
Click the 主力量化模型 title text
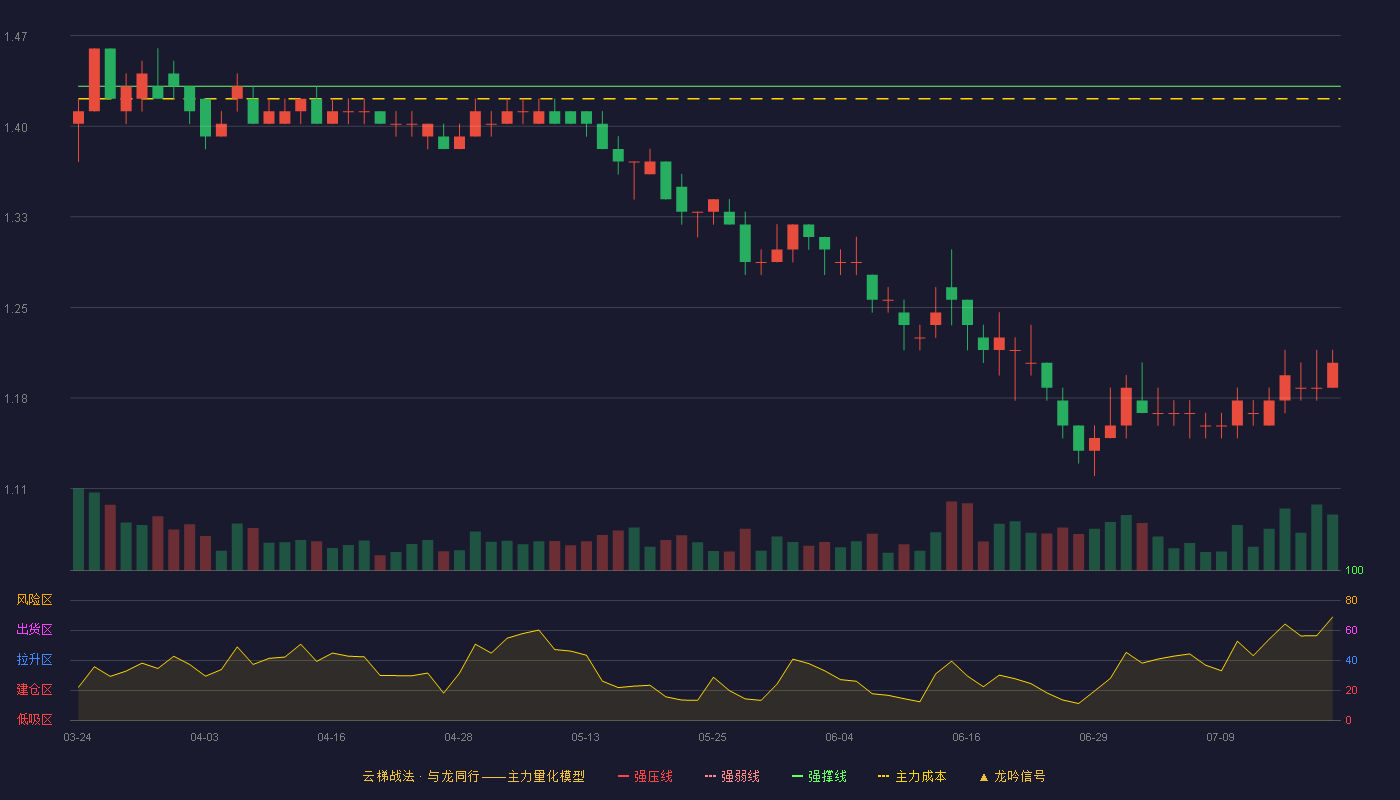(546, 776)
